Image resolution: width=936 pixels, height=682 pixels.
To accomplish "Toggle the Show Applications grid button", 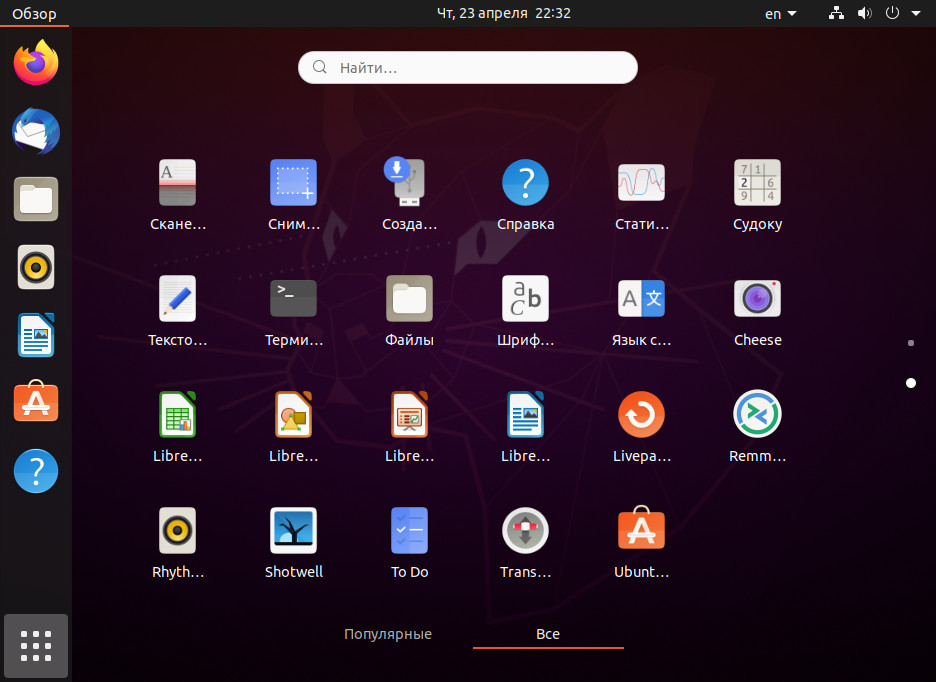I will coord(36,646).
